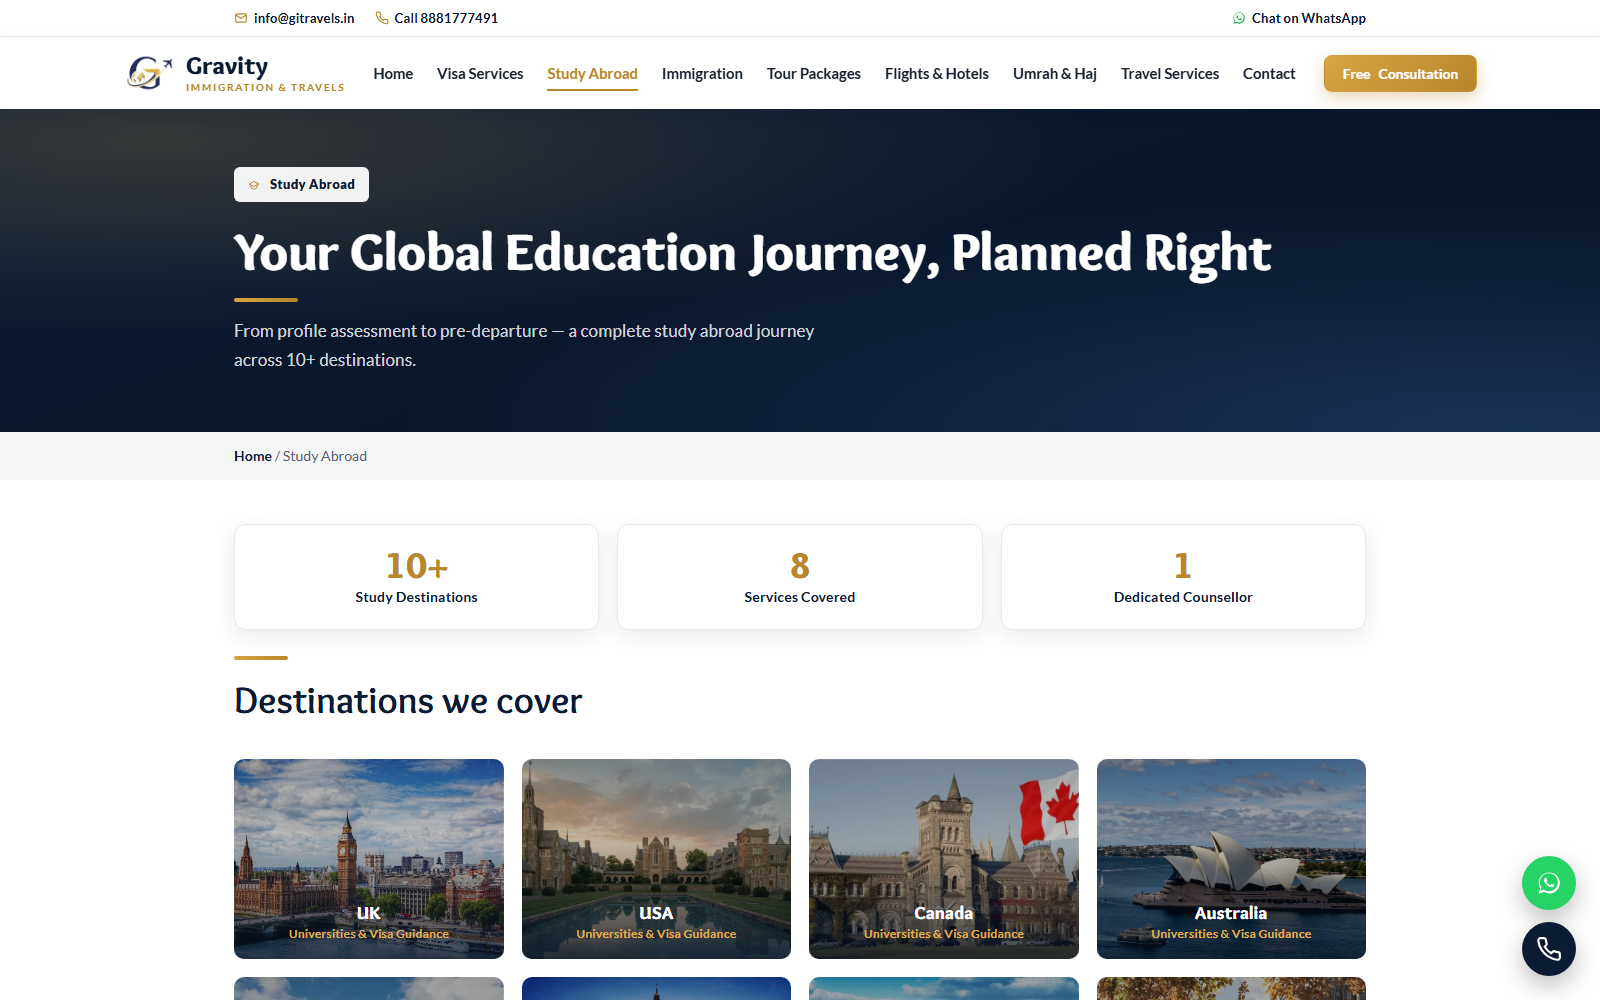Click the 1 Dedicated Counsellor stat card
This screenshot has width=1600, height=1000.
click(x=1183, y=577)
